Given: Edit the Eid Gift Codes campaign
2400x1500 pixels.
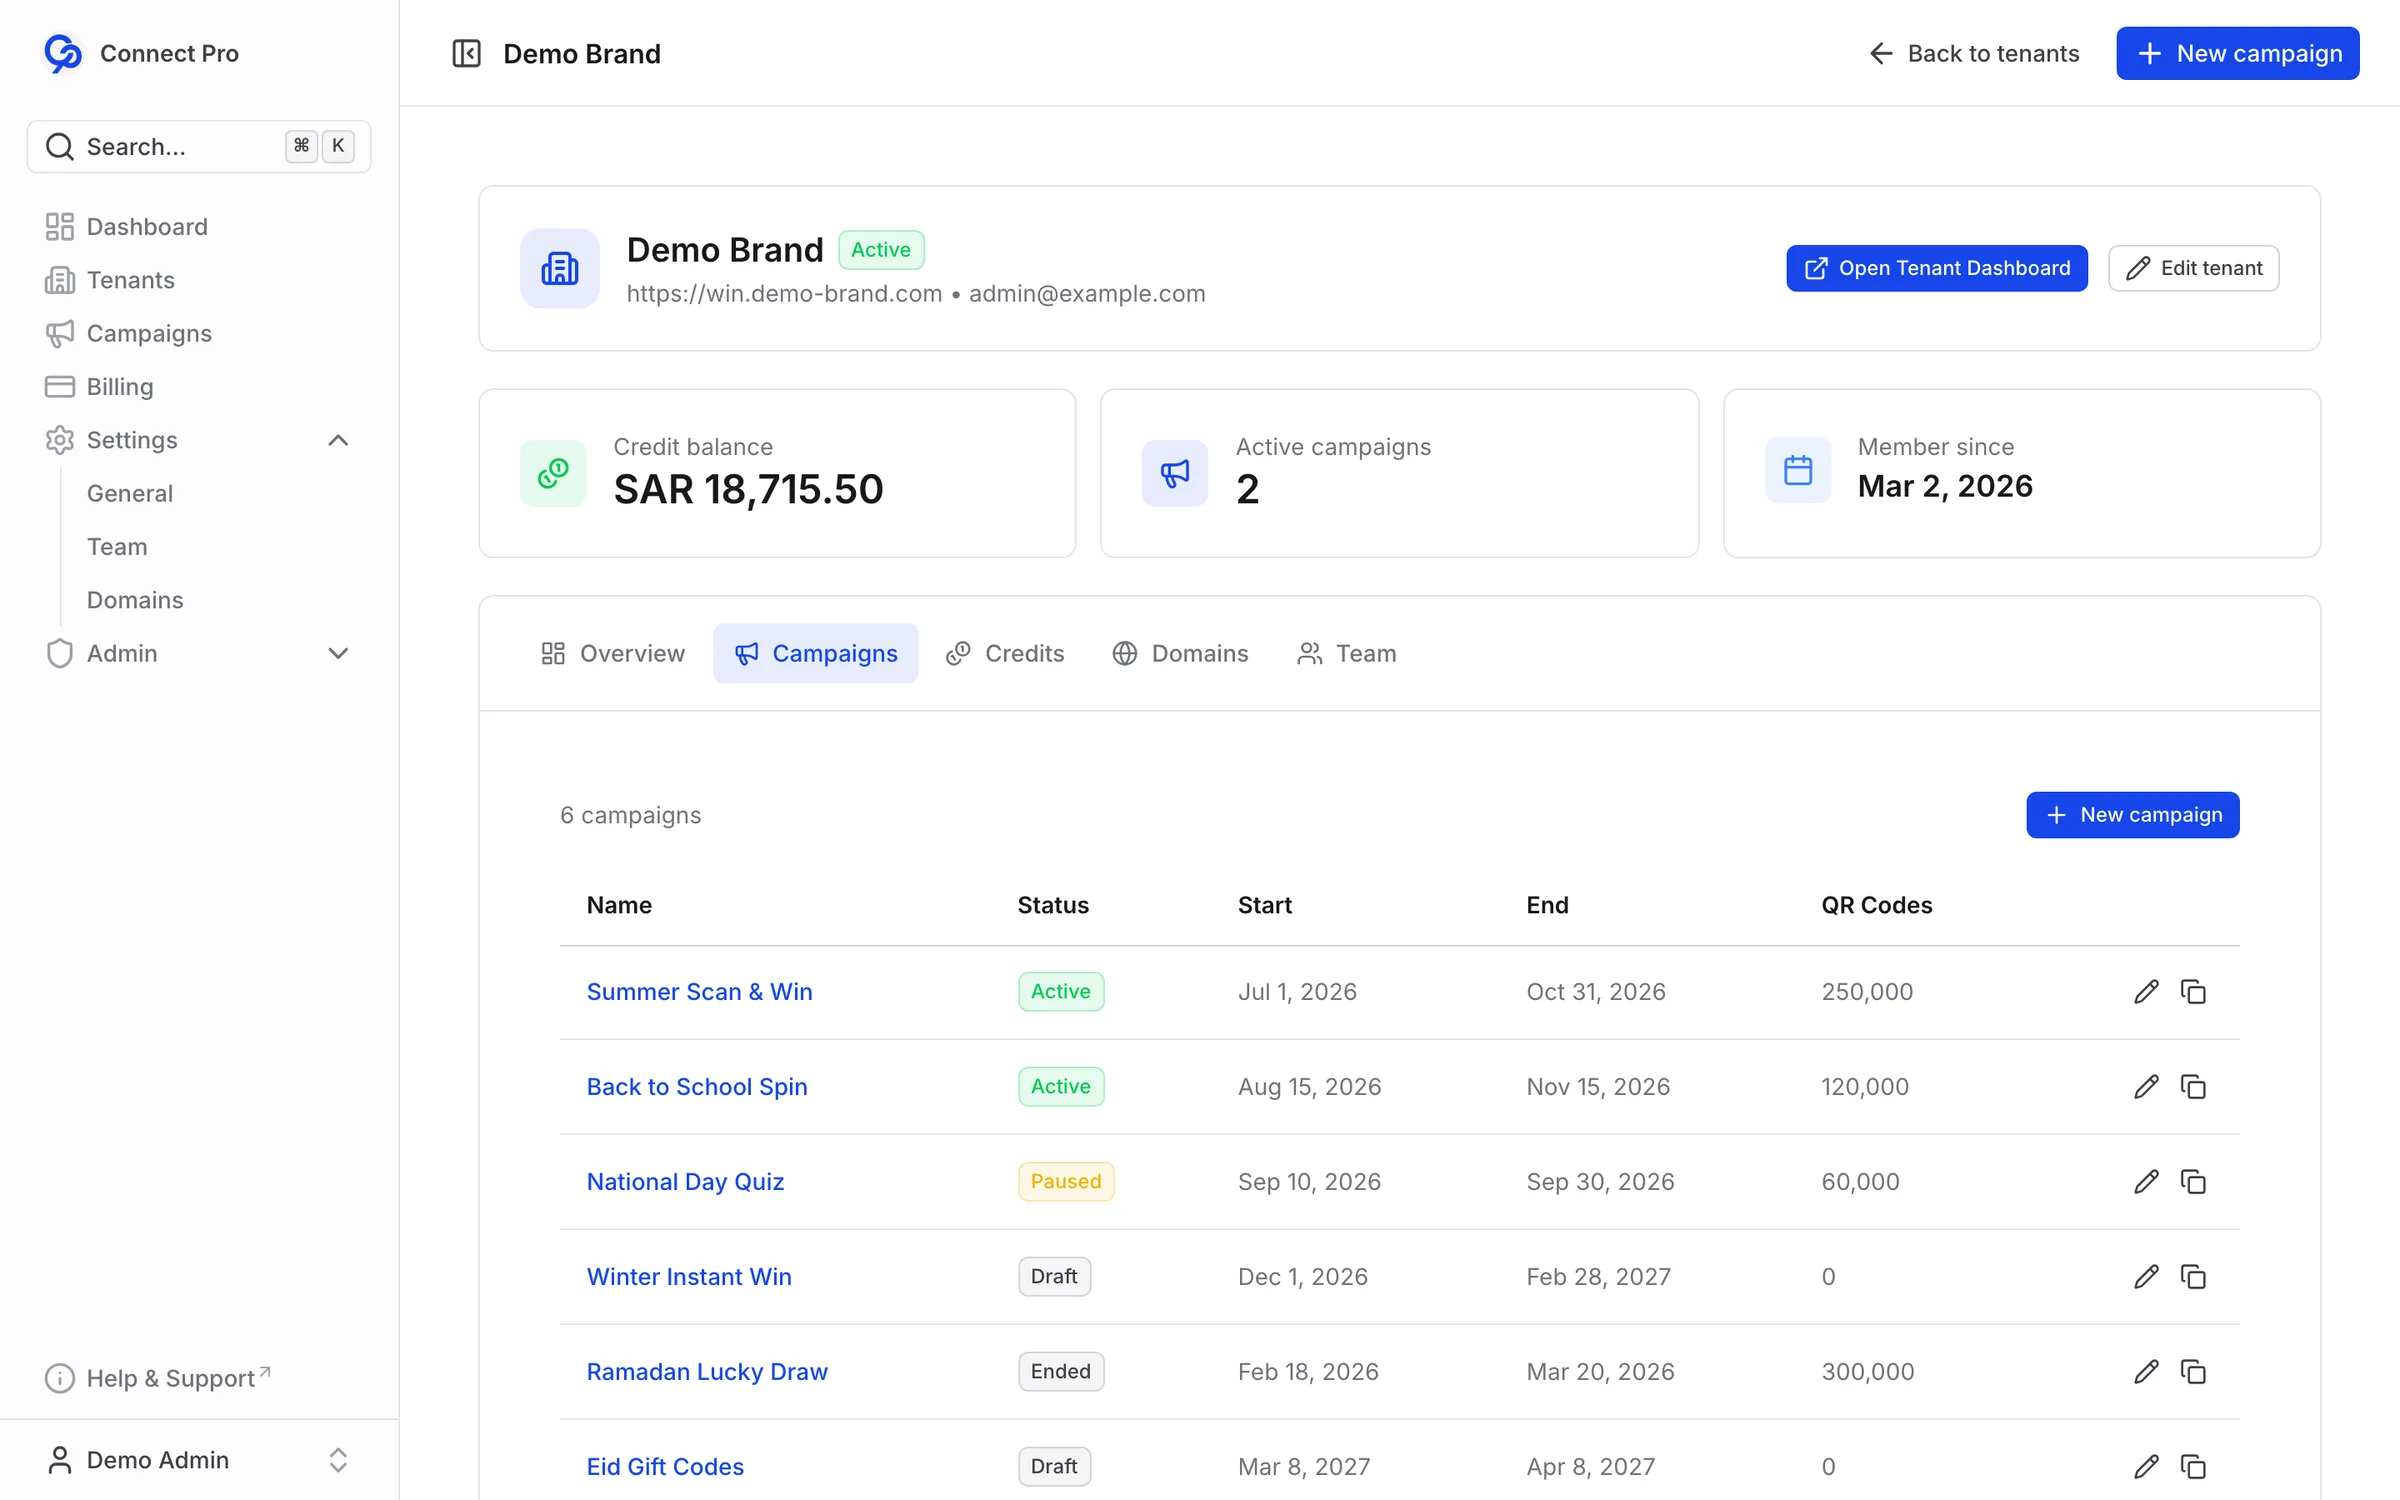Looking at the screenshot, I should (x=2146, y=1466).
